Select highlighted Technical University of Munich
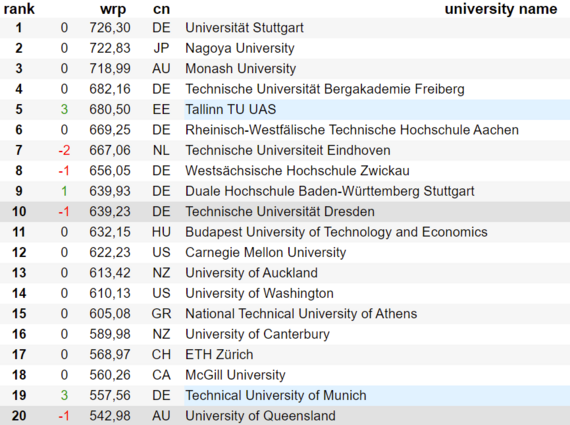This screenshot has width=570, height=425. tap(276, 395)
